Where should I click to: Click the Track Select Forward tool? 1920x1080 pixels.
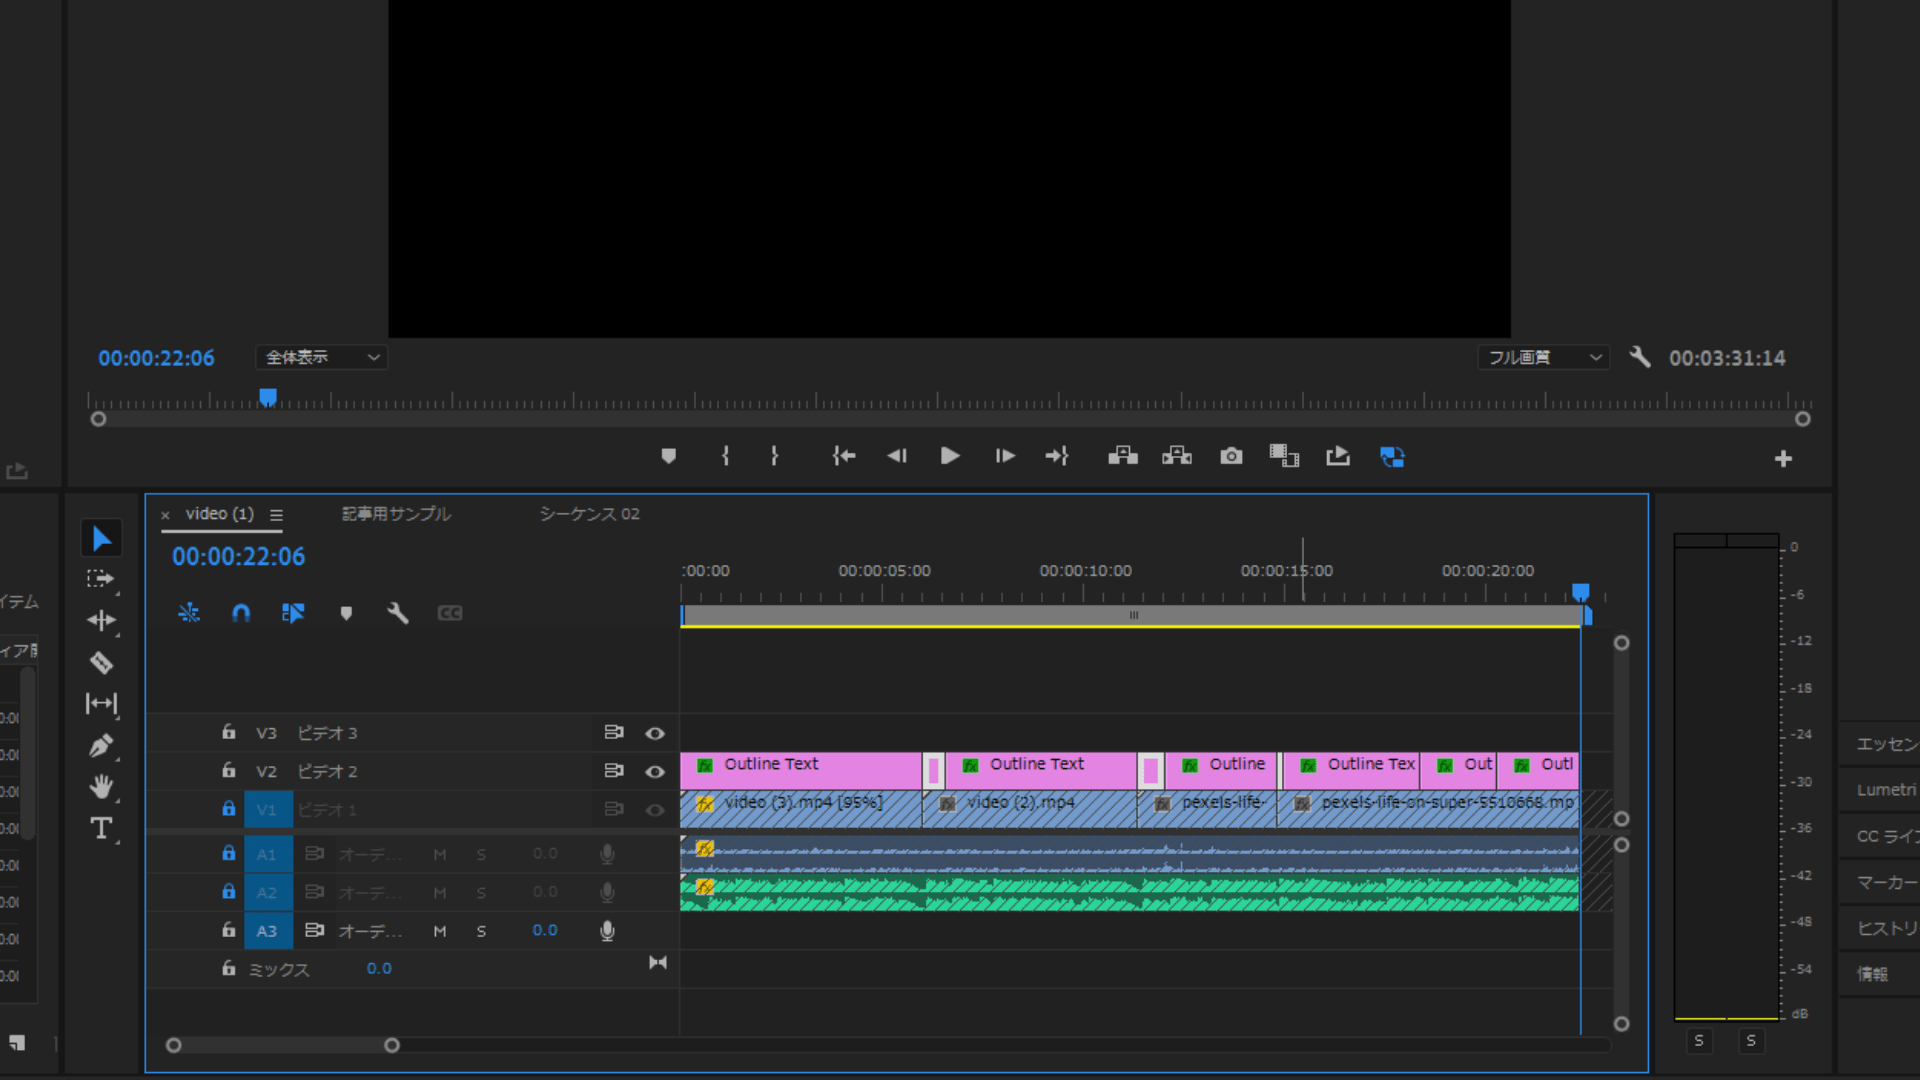[101, 579]
